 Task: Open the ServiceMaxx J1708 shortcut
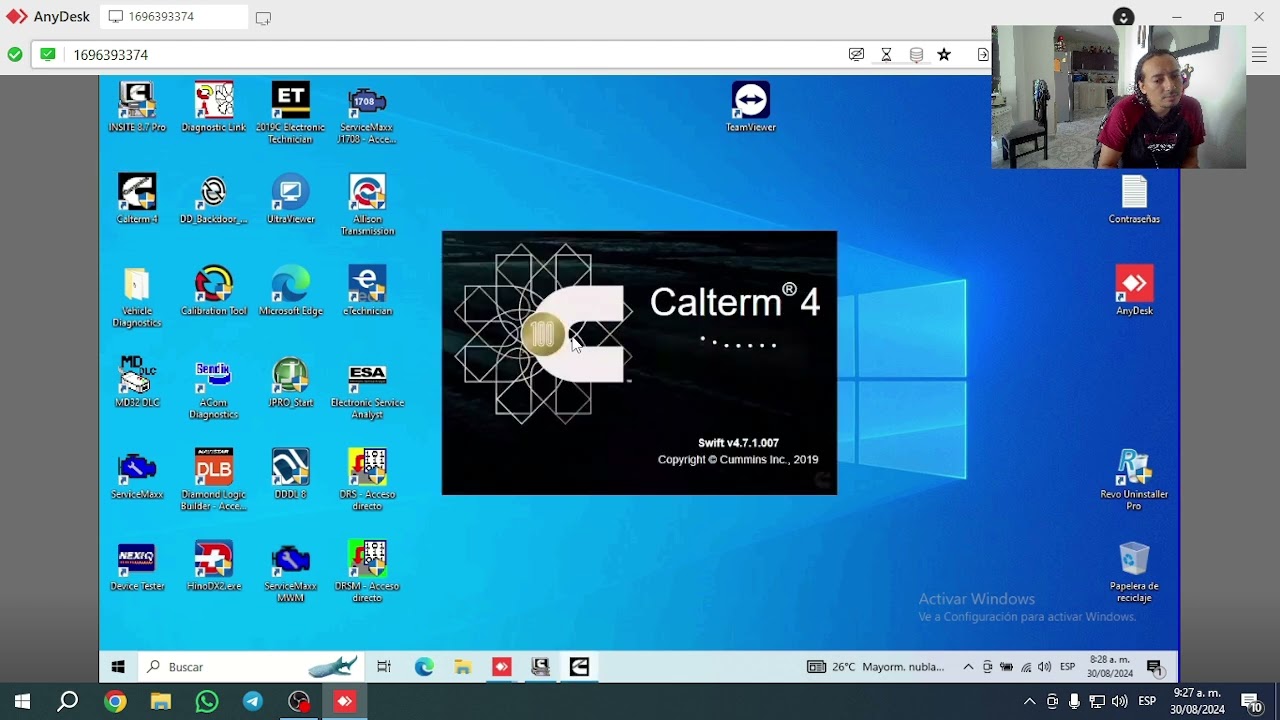tap(367, 113)
